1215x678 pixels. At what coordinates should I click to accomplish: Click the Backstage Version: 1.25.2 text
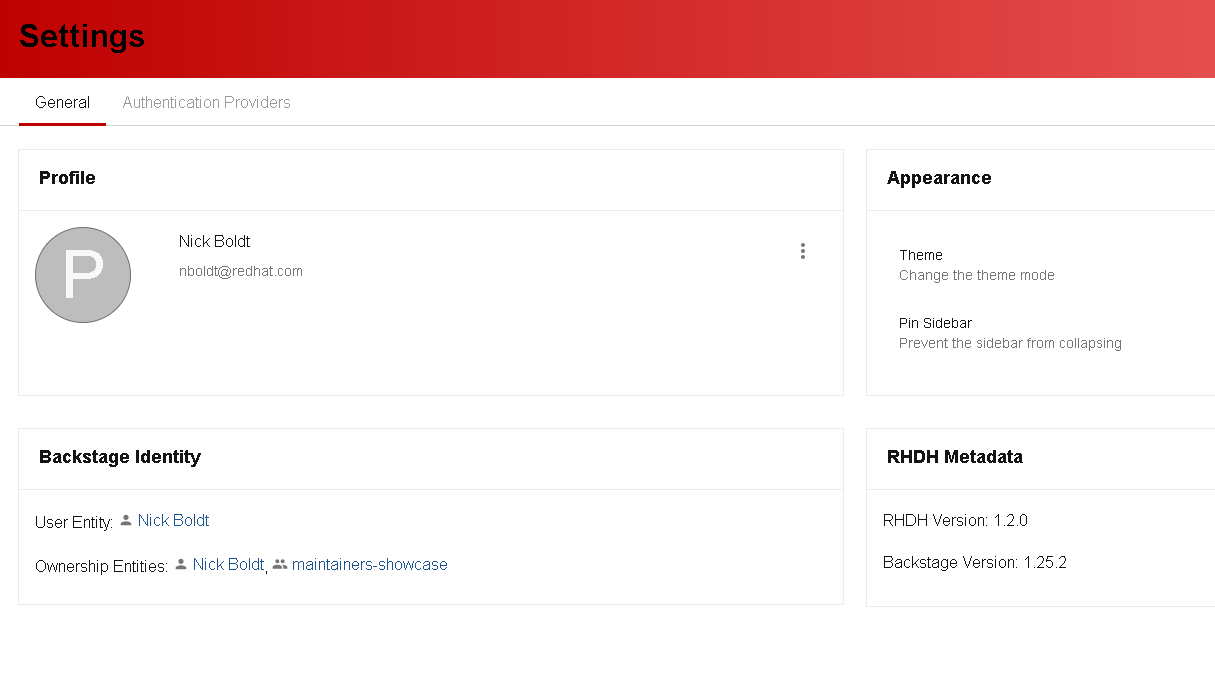point(975,562)
